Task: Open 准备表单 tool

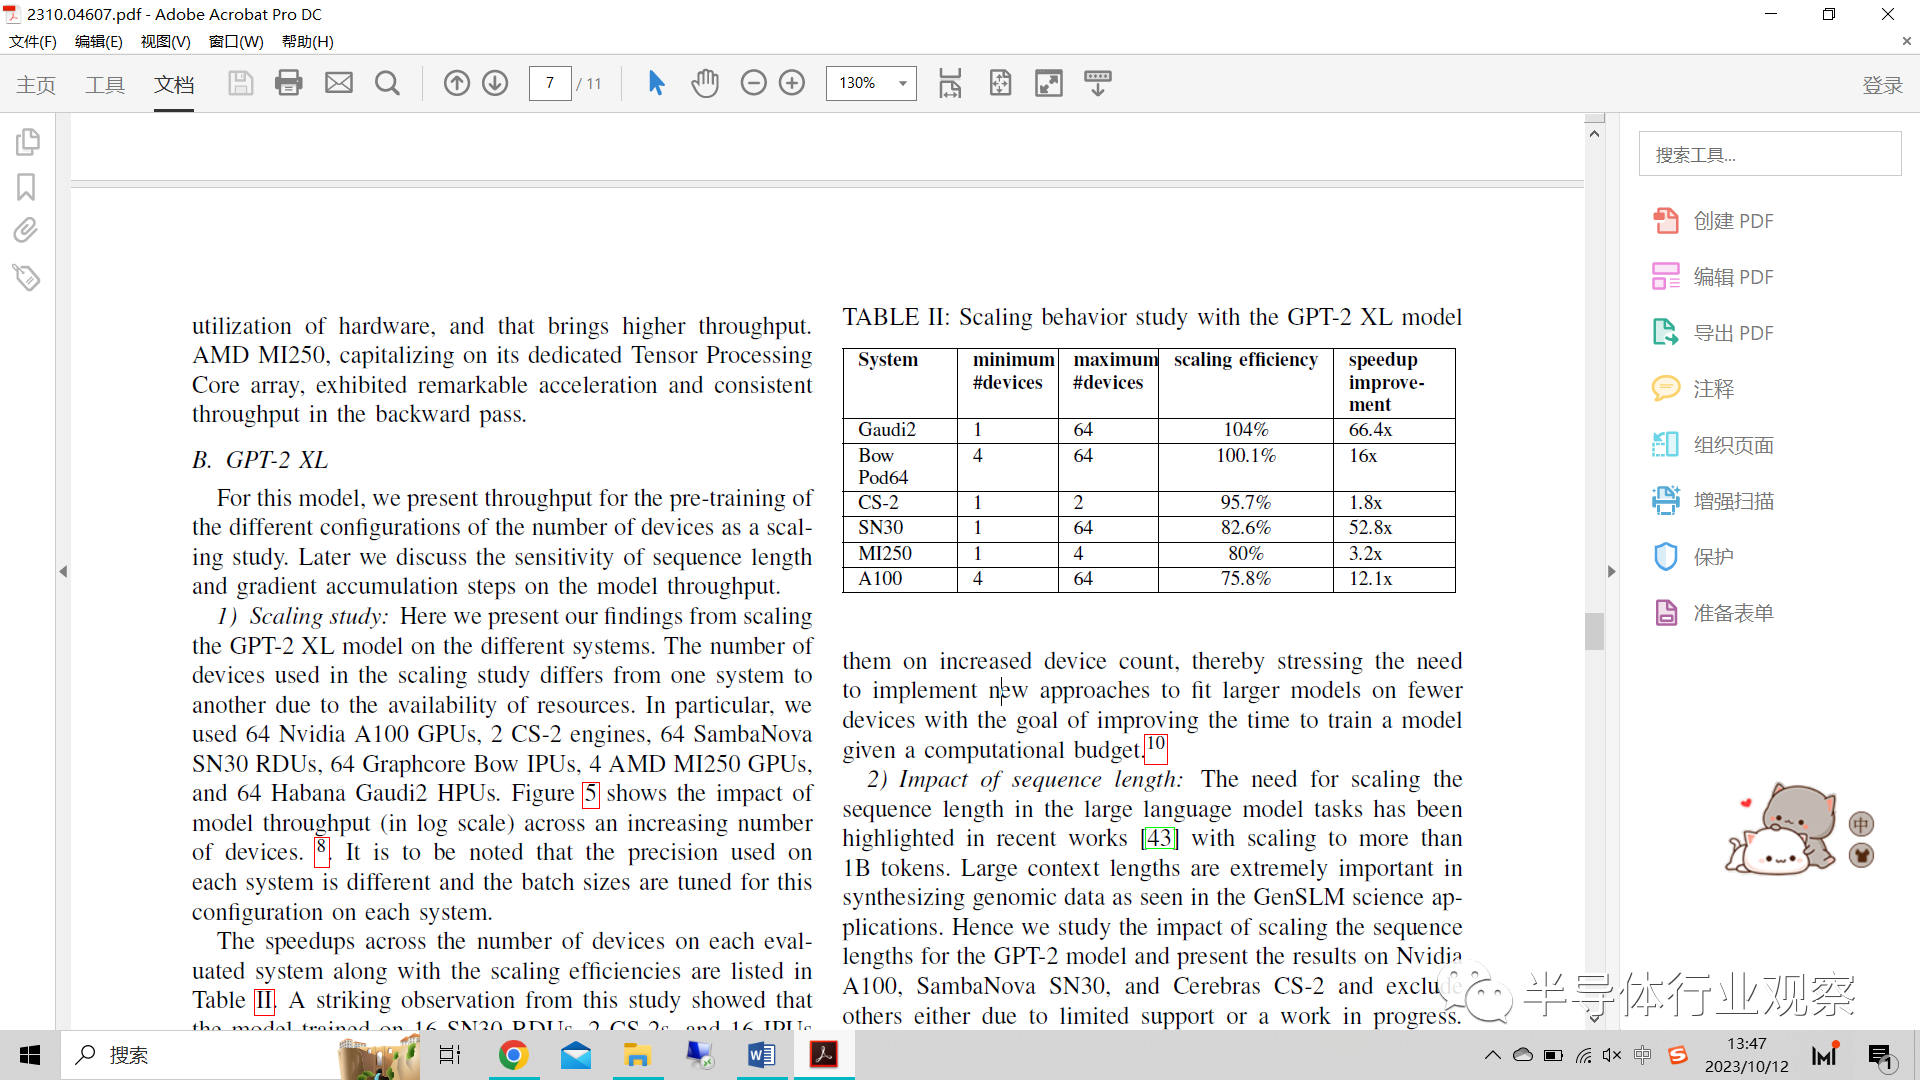Action: point(1712,613)
